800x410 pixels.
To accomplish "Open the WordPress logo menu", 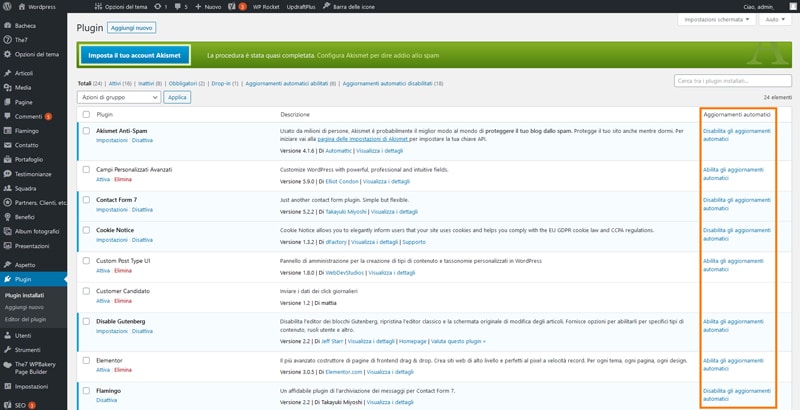I will click(7, 7).
